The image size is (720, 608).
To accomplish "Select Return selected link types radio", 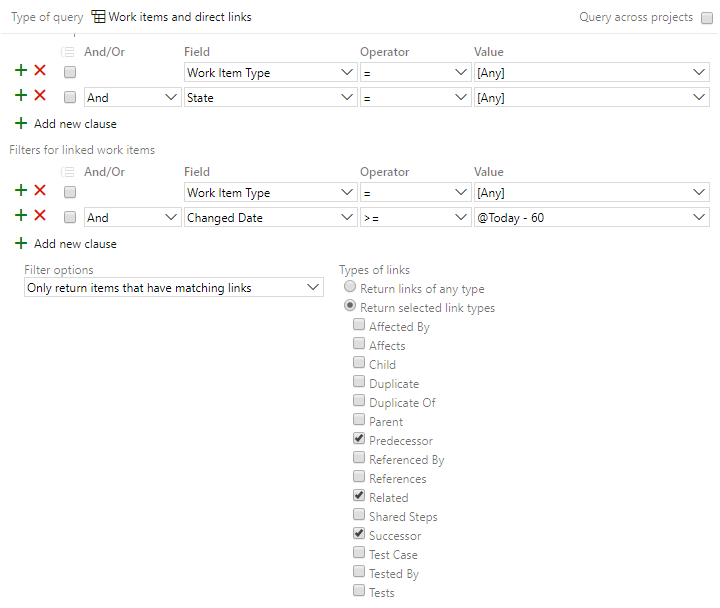I will (x=350, y=305).
